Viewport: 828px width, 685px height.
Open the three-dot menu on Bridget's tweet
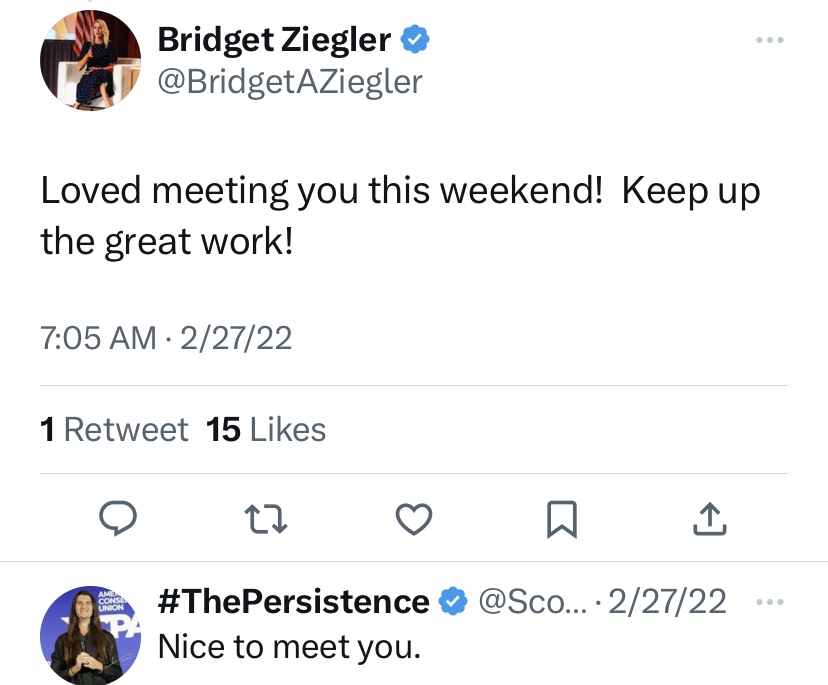pos(770,41)
